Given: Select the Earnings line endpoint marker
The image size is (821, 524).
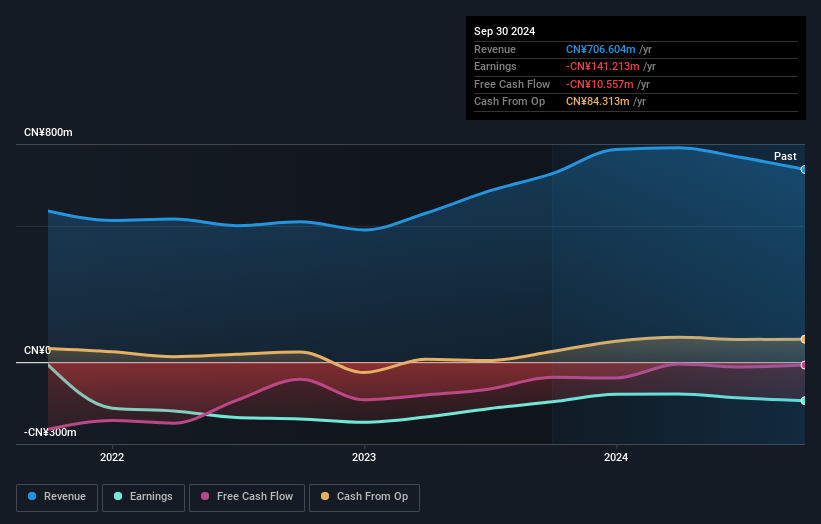Looking at the screenshot, I should [804, 400].
